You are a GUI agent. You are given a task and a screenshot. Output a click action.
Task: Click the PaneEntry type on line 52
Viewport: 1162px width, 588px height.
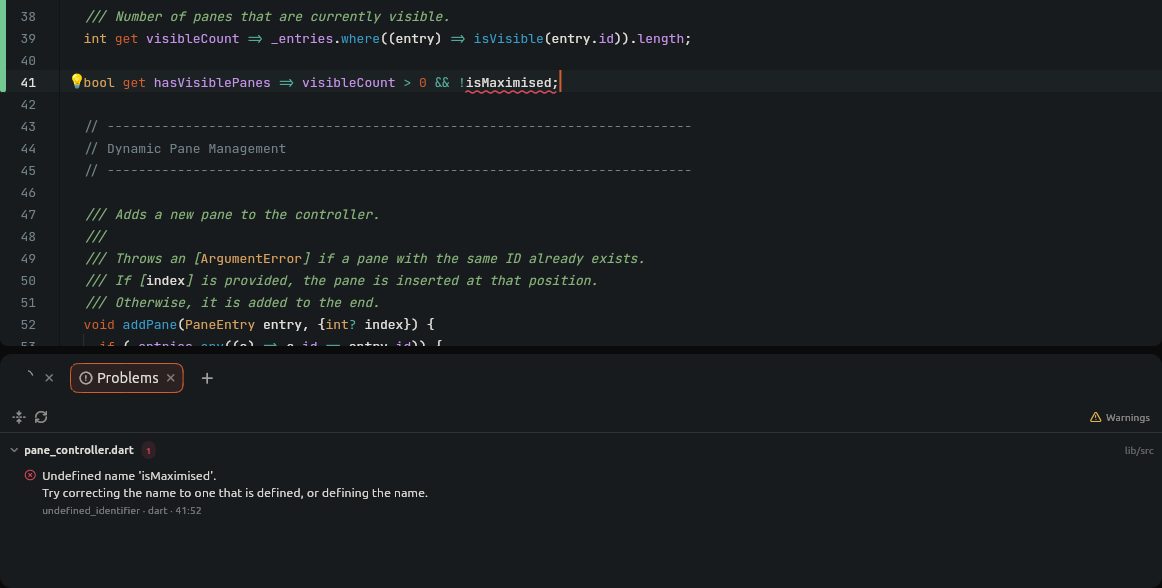tap(219, 324)
